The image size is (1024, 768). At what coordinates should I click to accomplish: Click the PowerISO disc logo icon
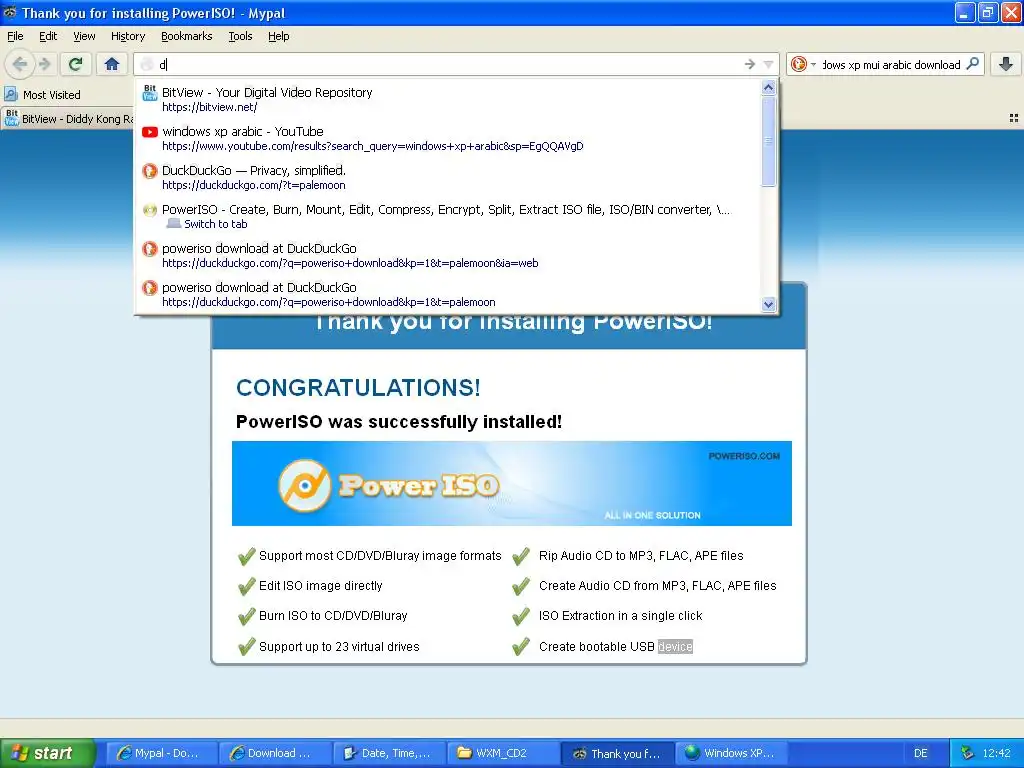[x=304, y=485]
